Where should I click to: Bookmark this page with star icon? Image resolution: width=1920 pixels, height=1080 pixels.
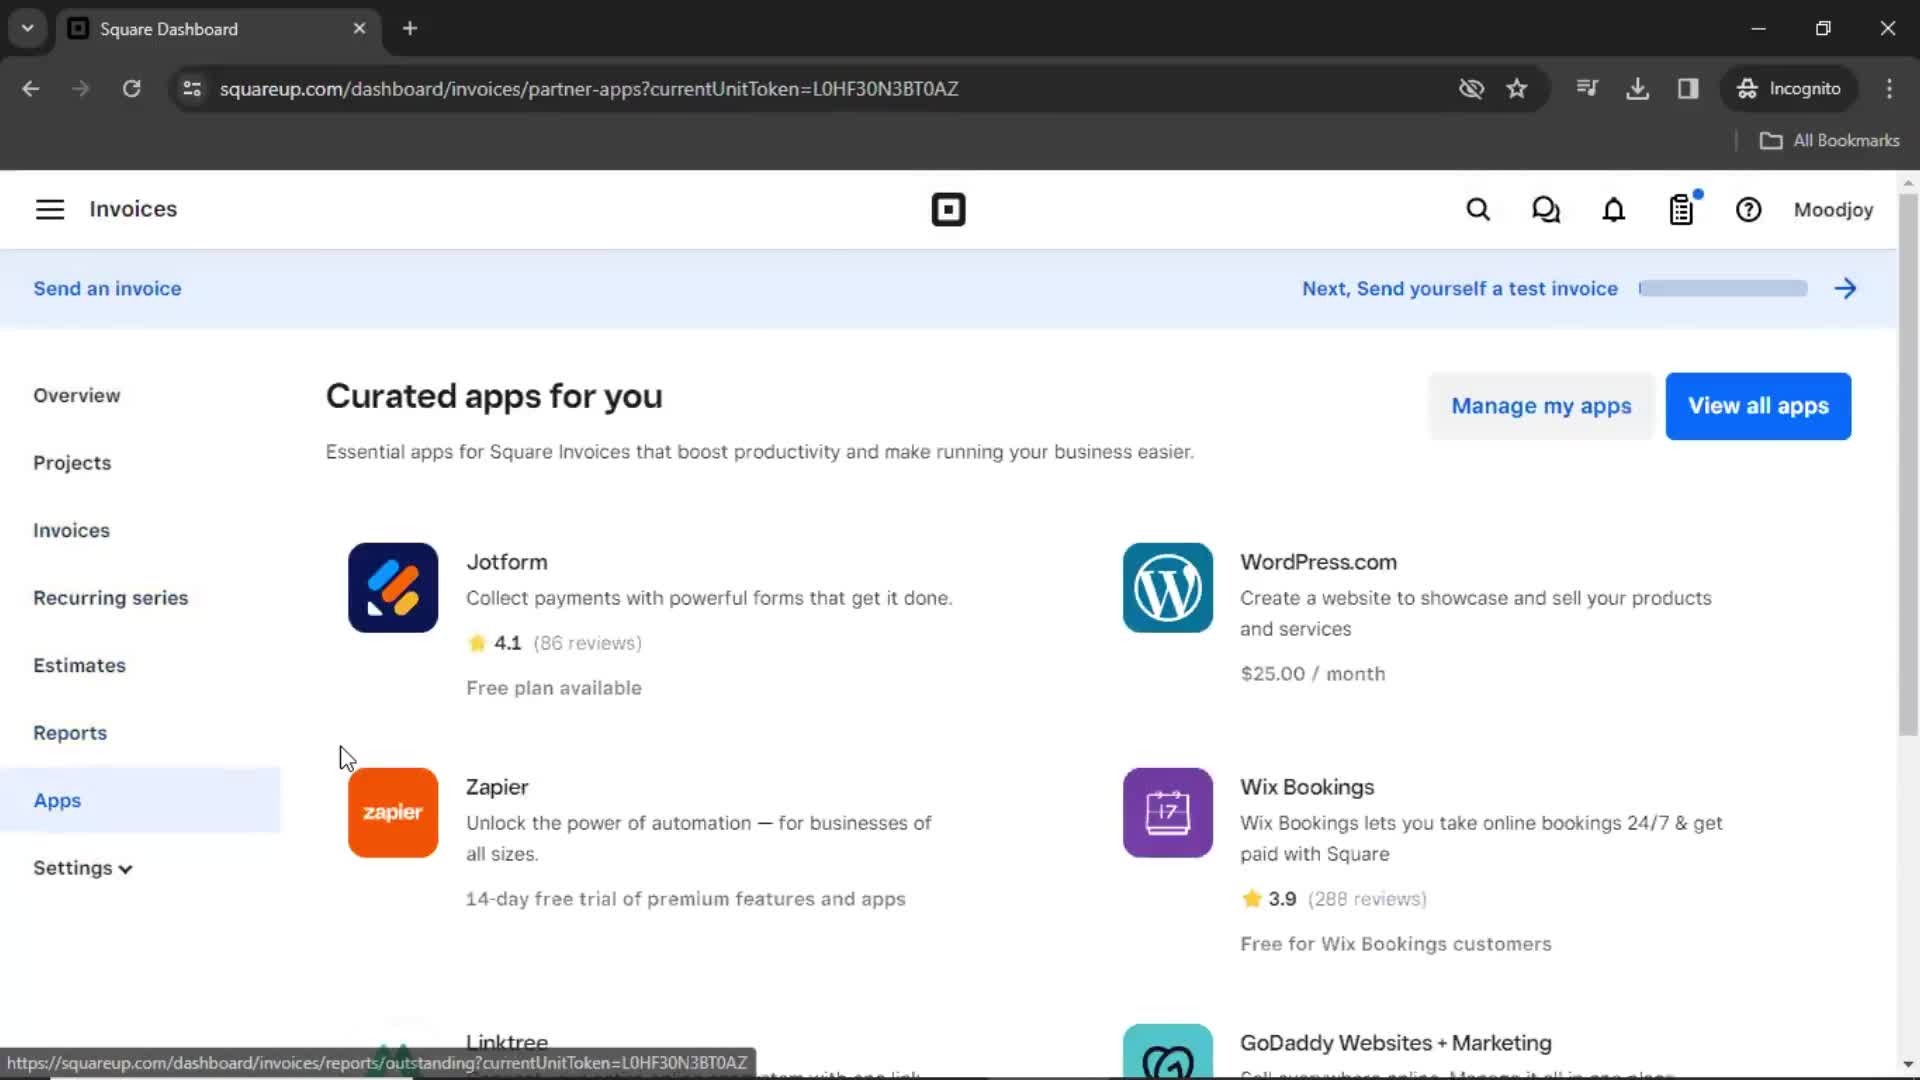point(1517,89)
